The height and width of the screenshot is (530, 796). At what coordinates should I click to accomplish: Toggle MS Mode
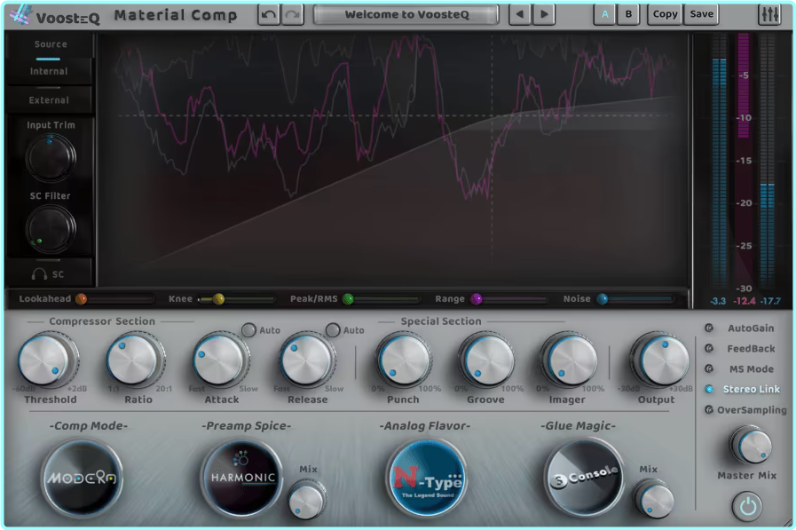(740, 369)
